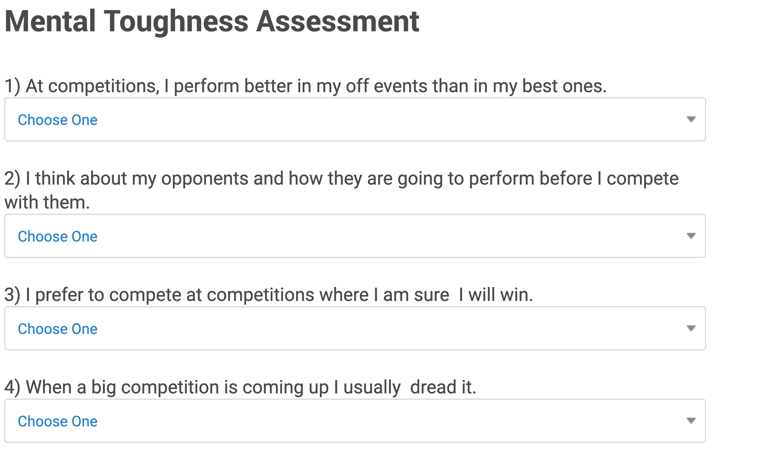Click the word 'Assessment' in the title
768x457 pixels.
pos(338,22)
